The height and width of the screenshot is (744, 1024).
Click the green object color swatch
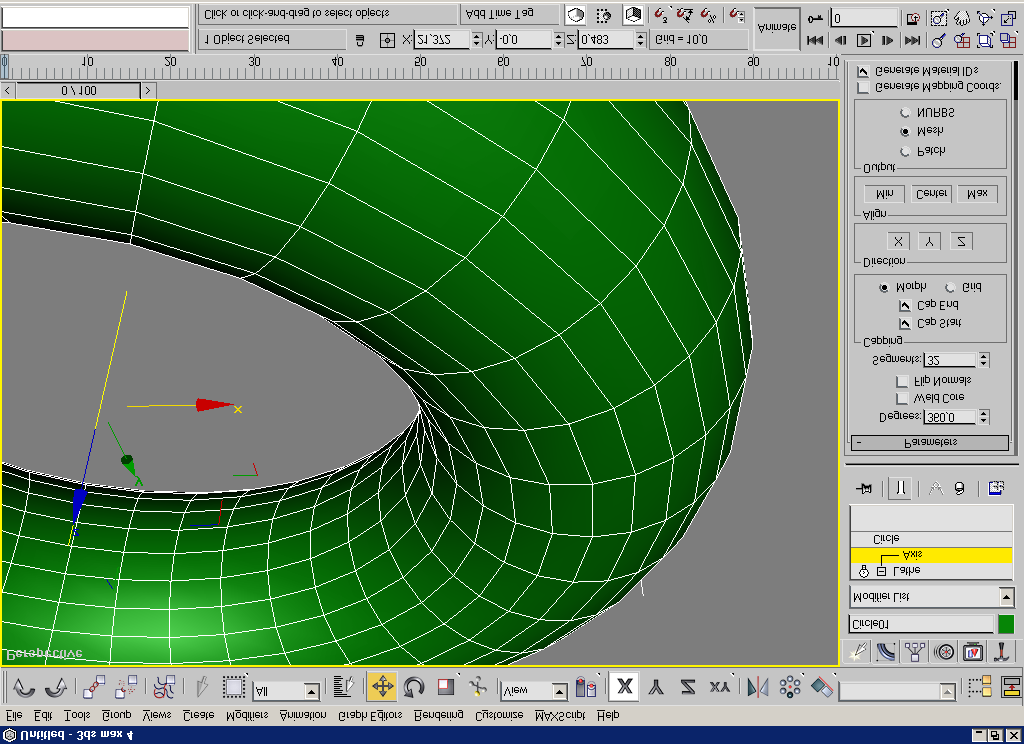click(1006, 624)
